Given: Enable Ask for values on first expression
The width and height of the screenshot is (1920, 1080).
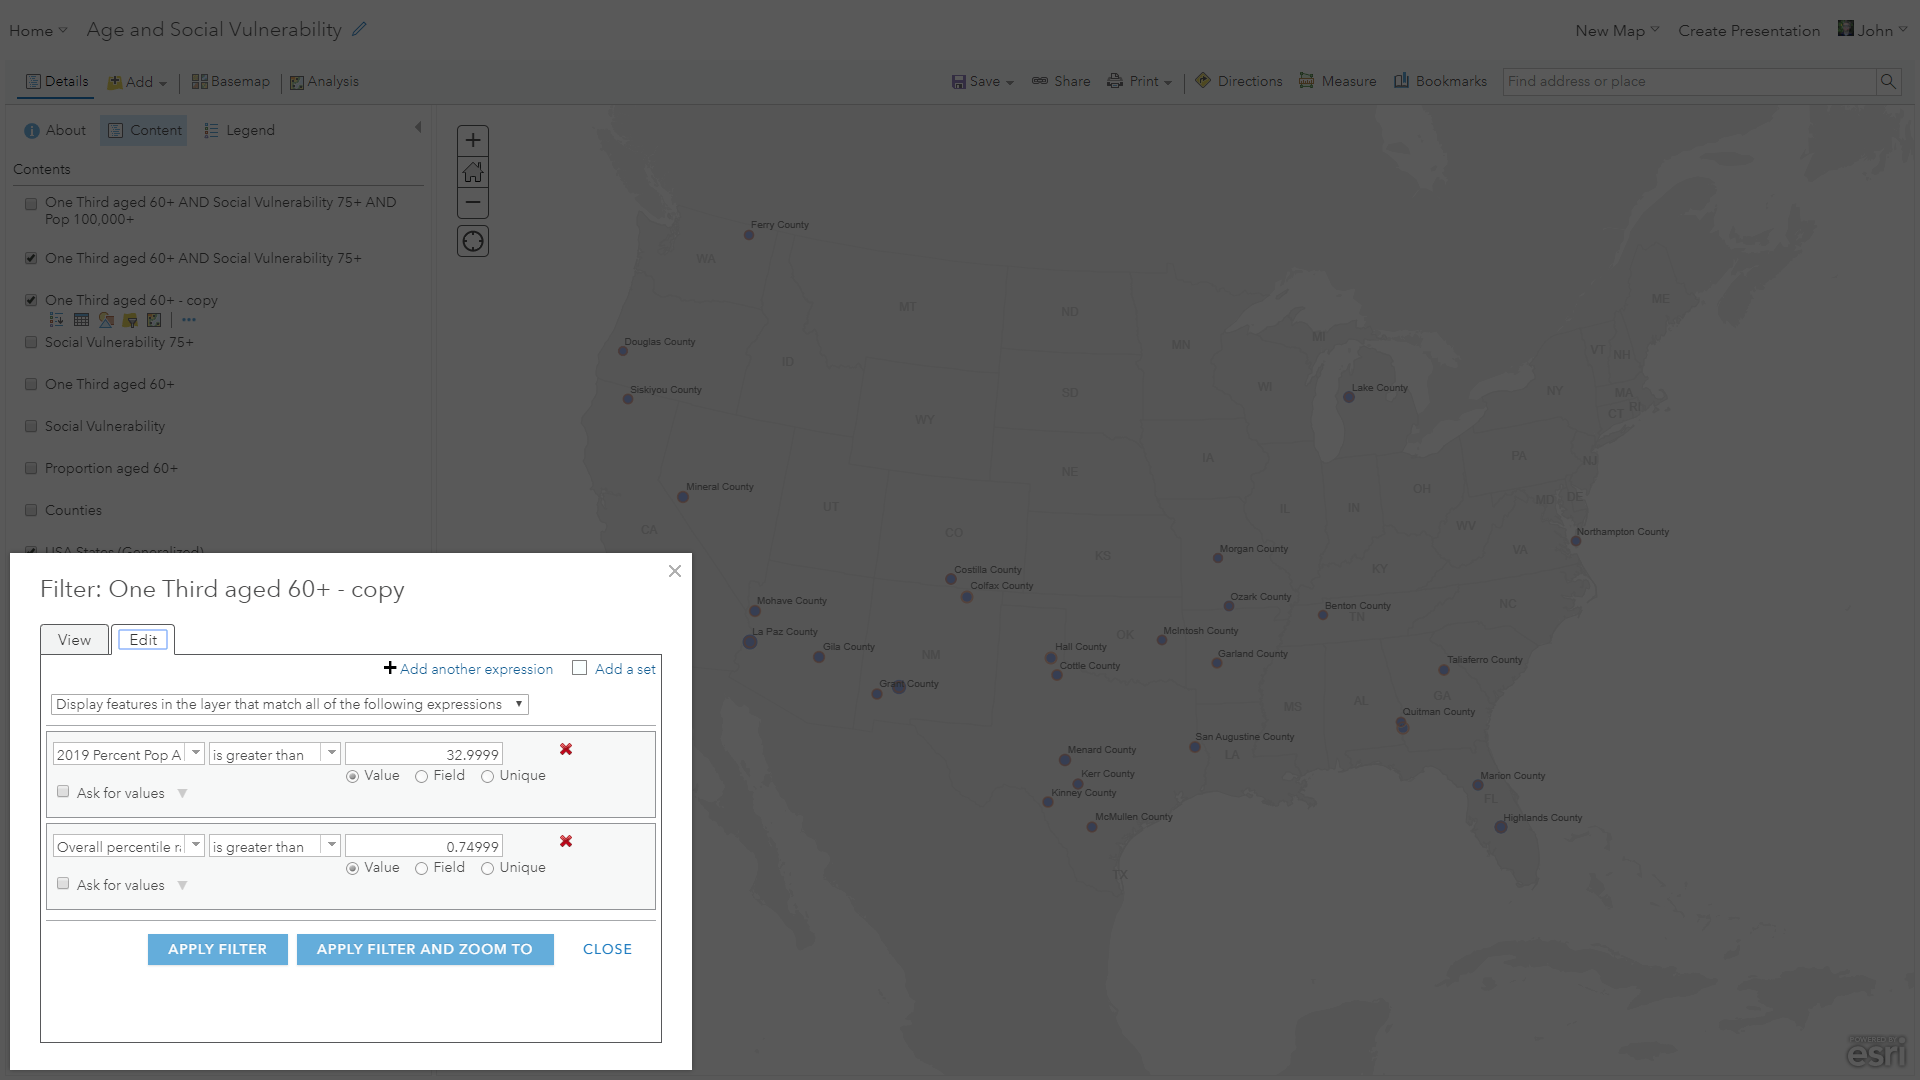Looking at the screenshot, I should point(64,792).
